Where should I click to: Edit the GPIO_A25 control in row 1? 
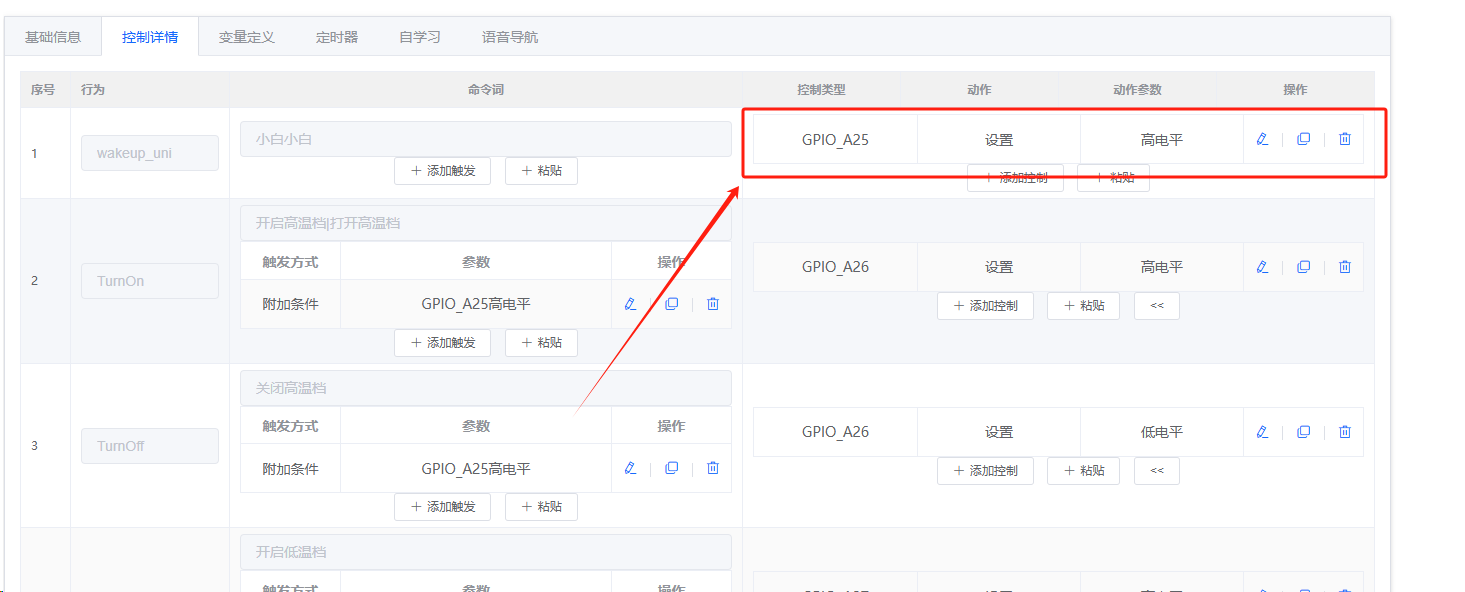1262,139
